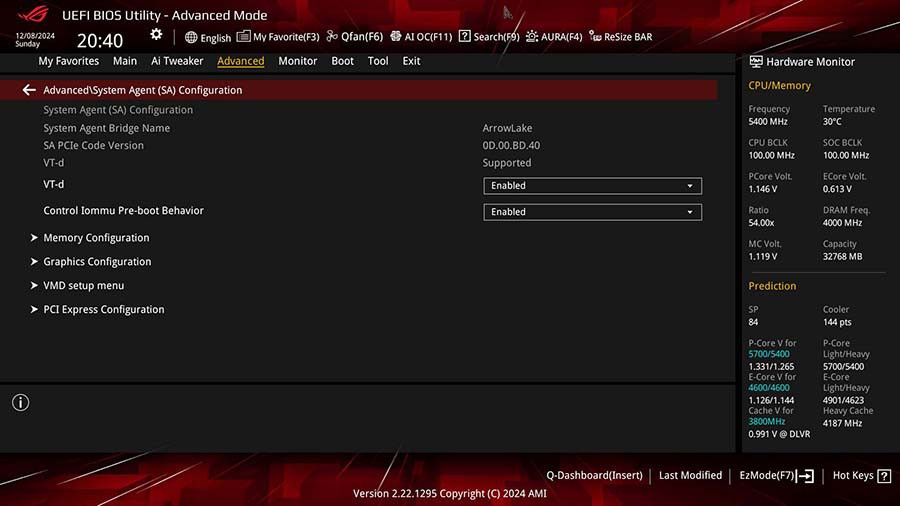Go to the Boot tab
Viewport: 900px width, 506px height.
[x=342, y=61]
